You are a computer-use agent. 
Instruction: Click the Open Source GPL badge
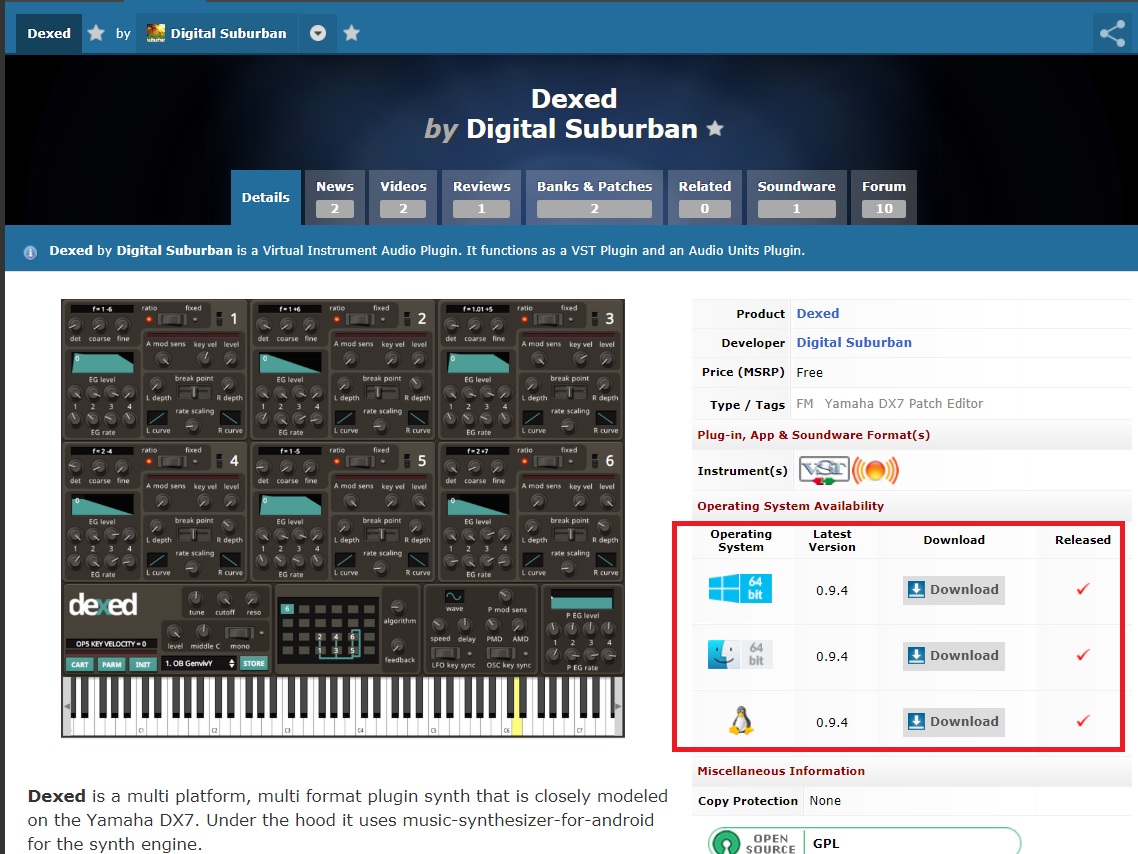pos(864,842)
